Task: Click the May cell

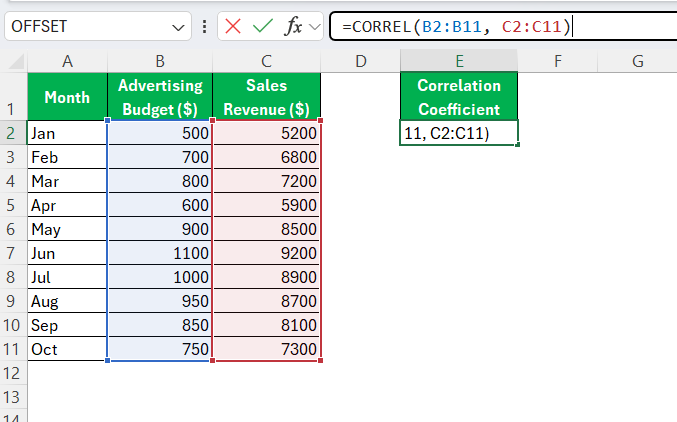Action: [67, 229]
